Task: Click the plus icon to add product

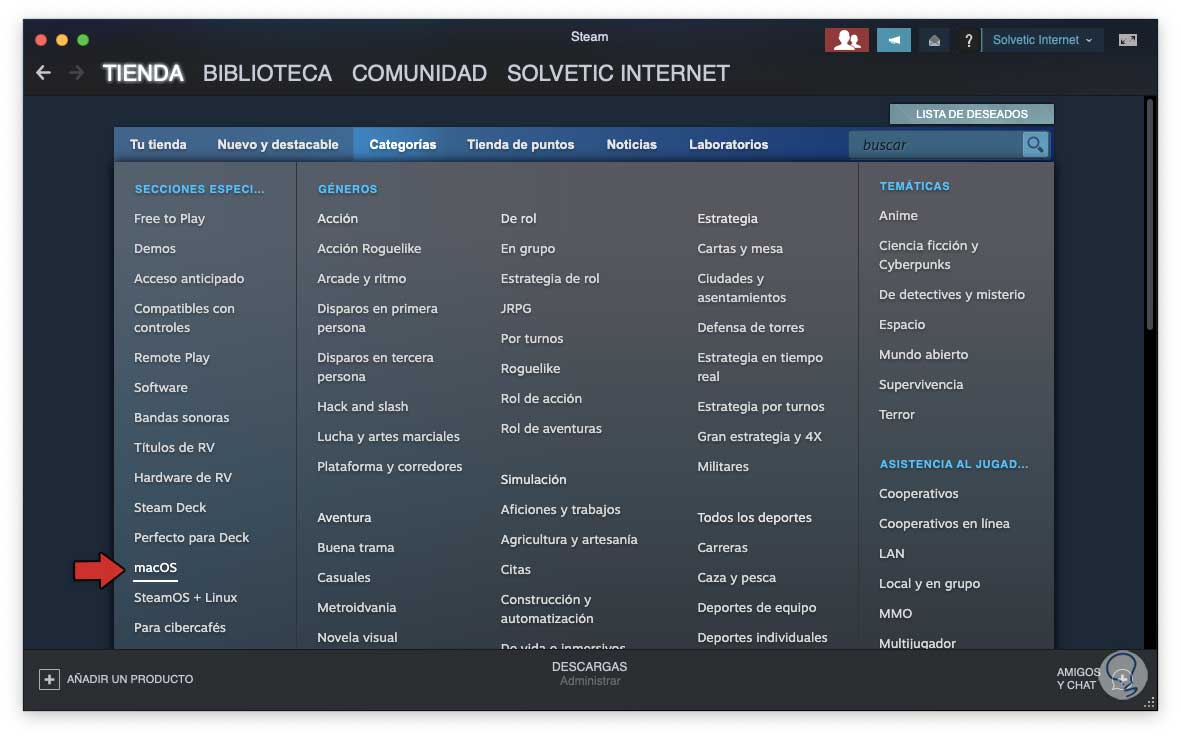Action: tap(49, 679)
